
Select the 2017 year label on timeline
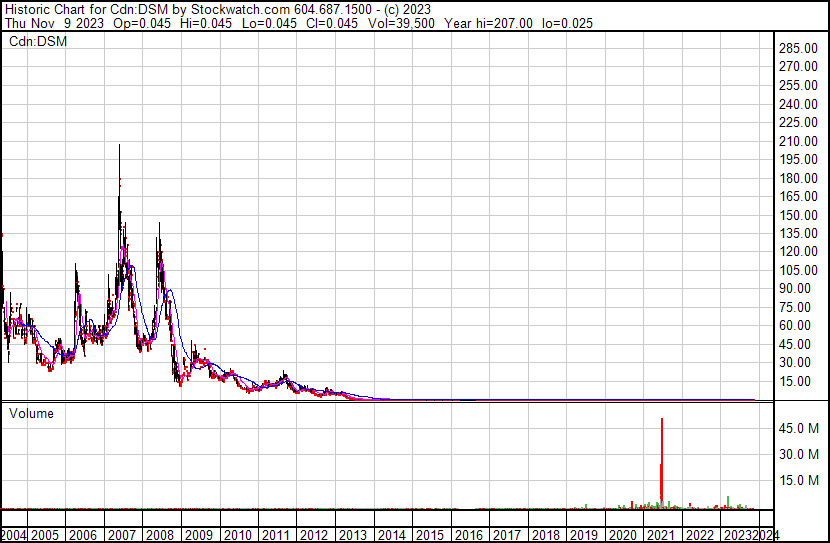(x=507, y=535)
